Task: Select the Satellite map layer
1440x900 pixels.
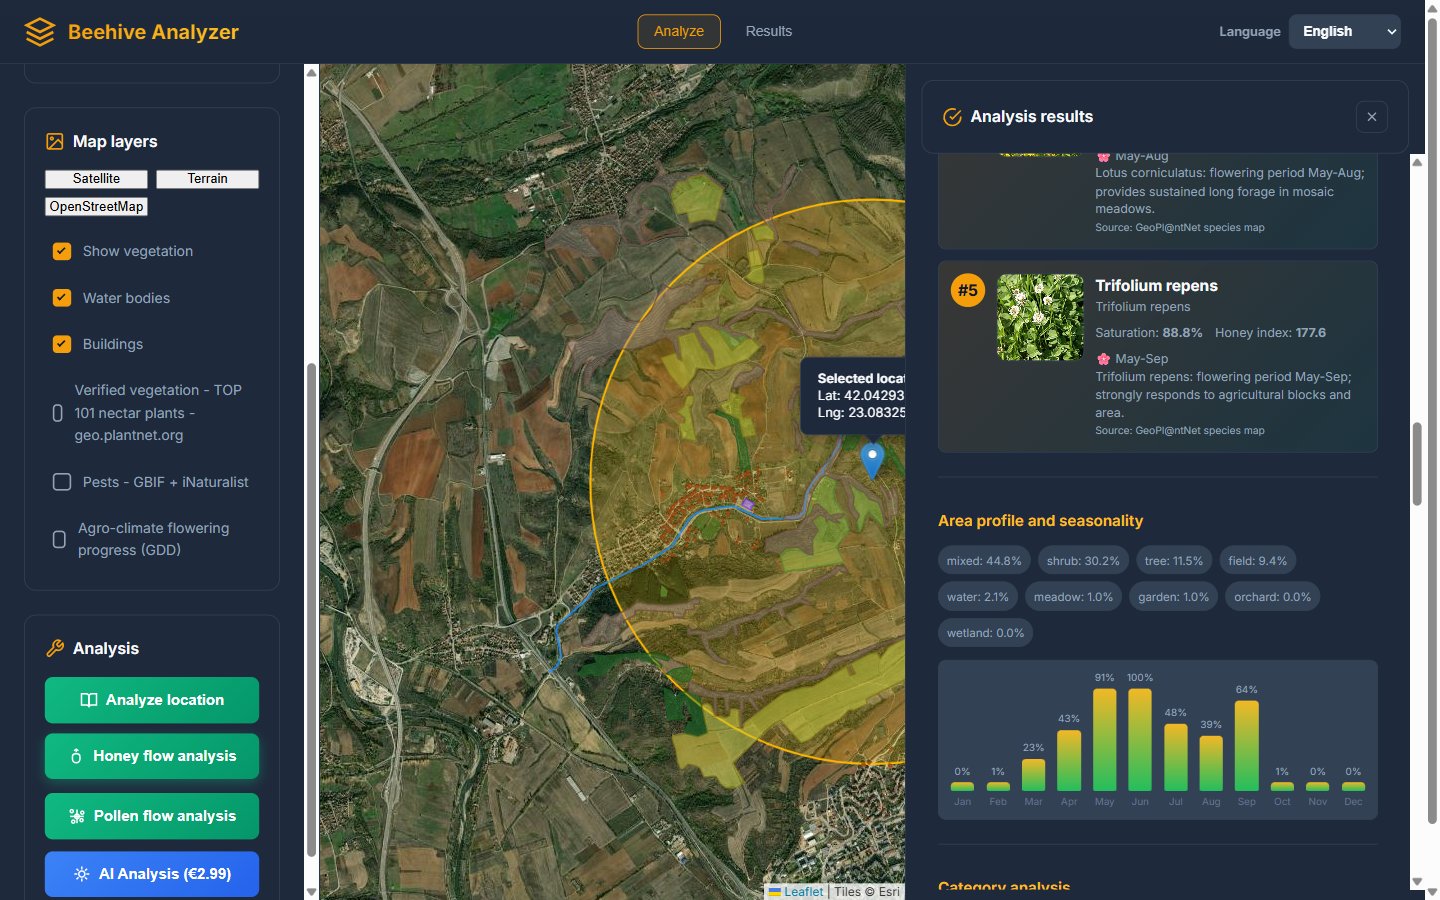Action: click(x=96, y=179)
